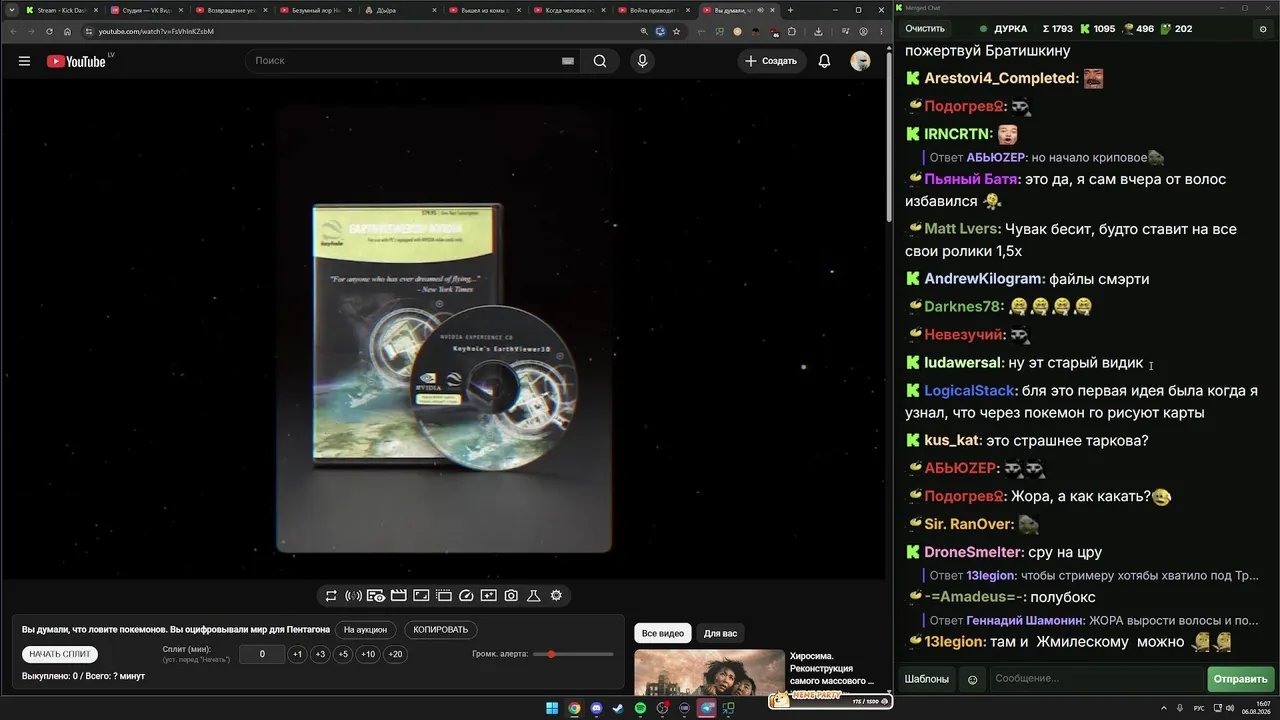
Task: Open the YouTube guide hamburger menu
Action: [24, 61]
